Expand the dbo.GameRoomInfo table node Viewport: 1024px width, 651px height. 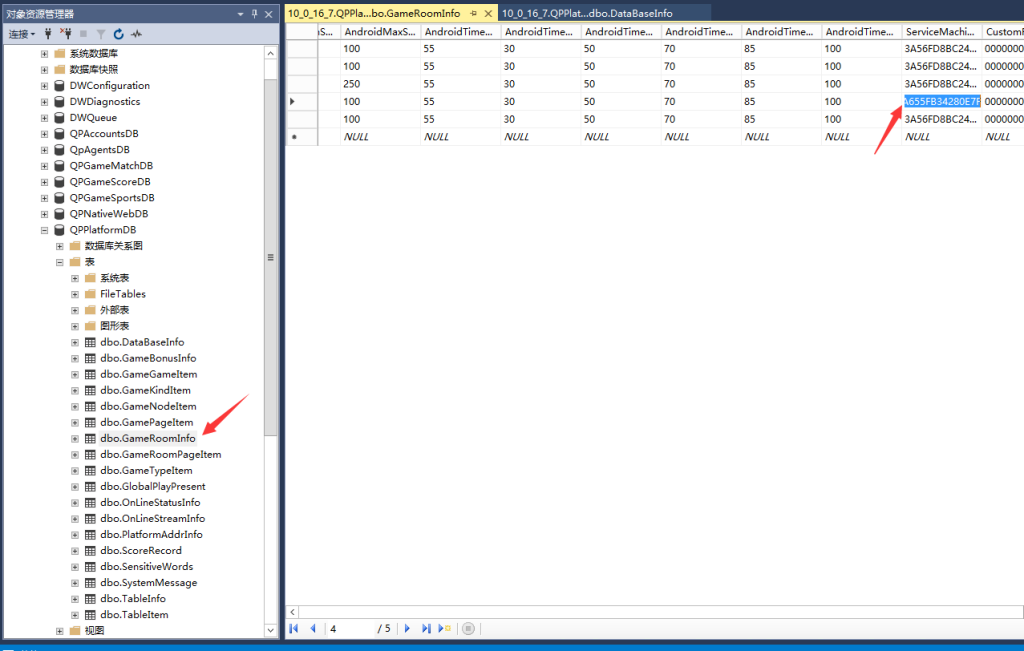(75, 438)
